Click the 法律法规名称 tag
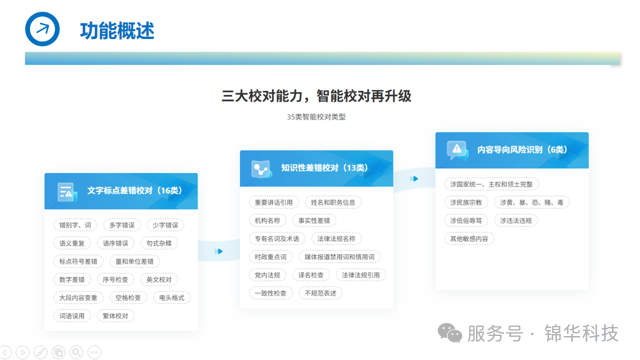 point(336,238)
